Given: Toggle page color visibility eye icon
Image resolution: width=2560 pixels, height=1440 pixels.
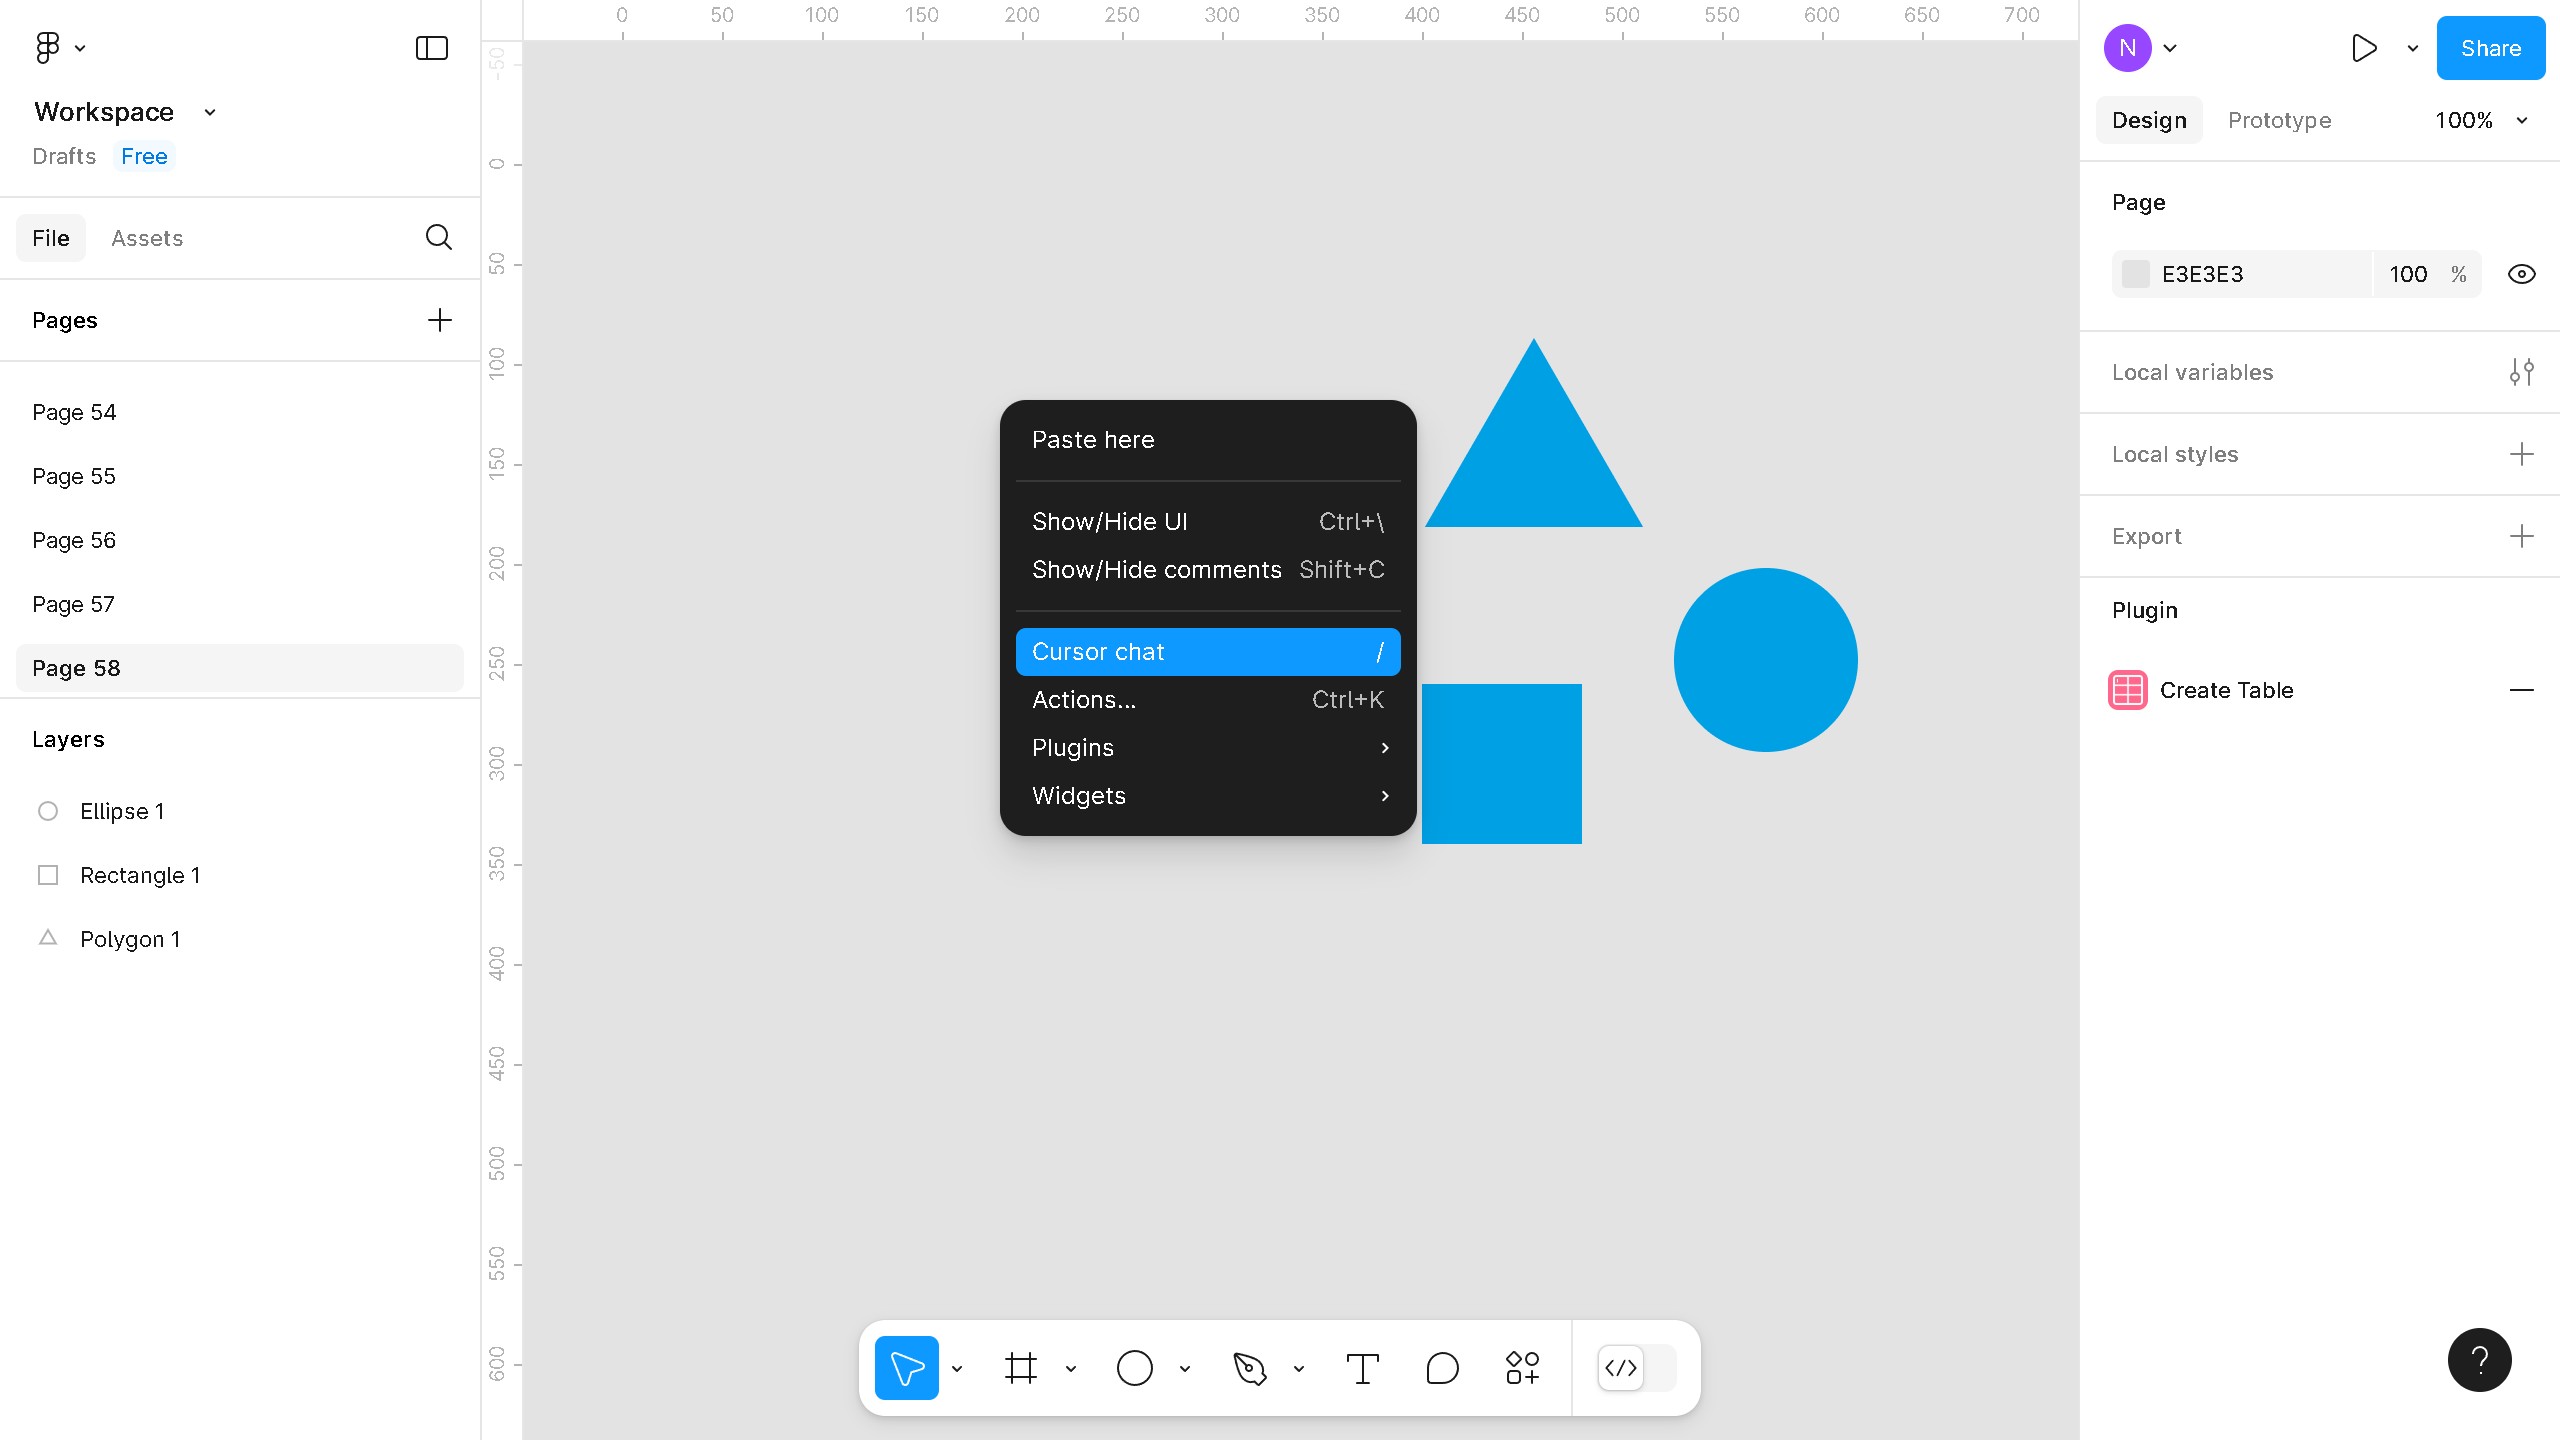Looking at the screenshot, I should pos(2521,274).
